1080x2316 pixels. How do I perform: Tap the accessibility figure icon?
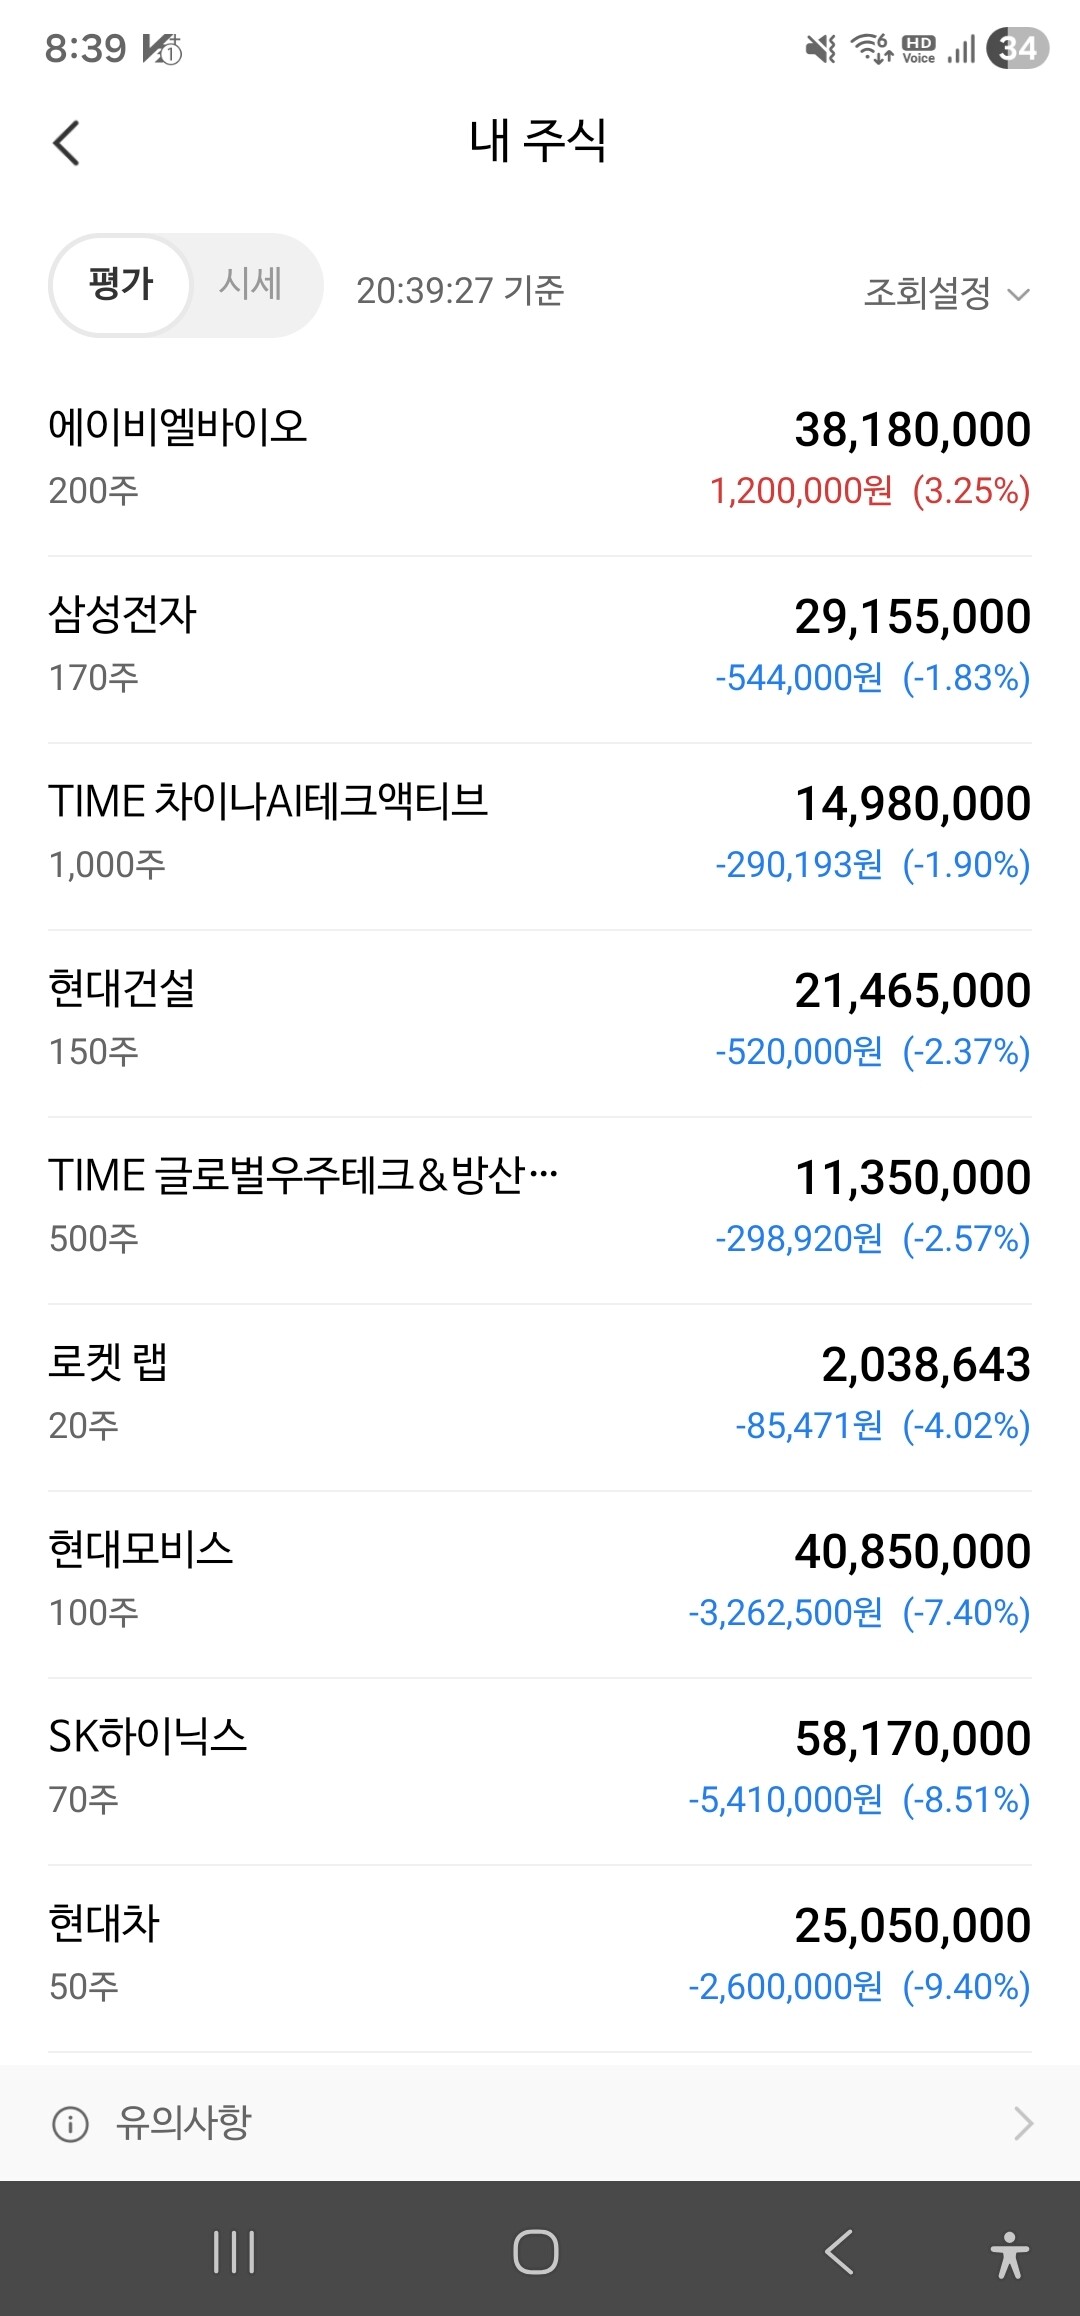click(x=1009, y=2254)
